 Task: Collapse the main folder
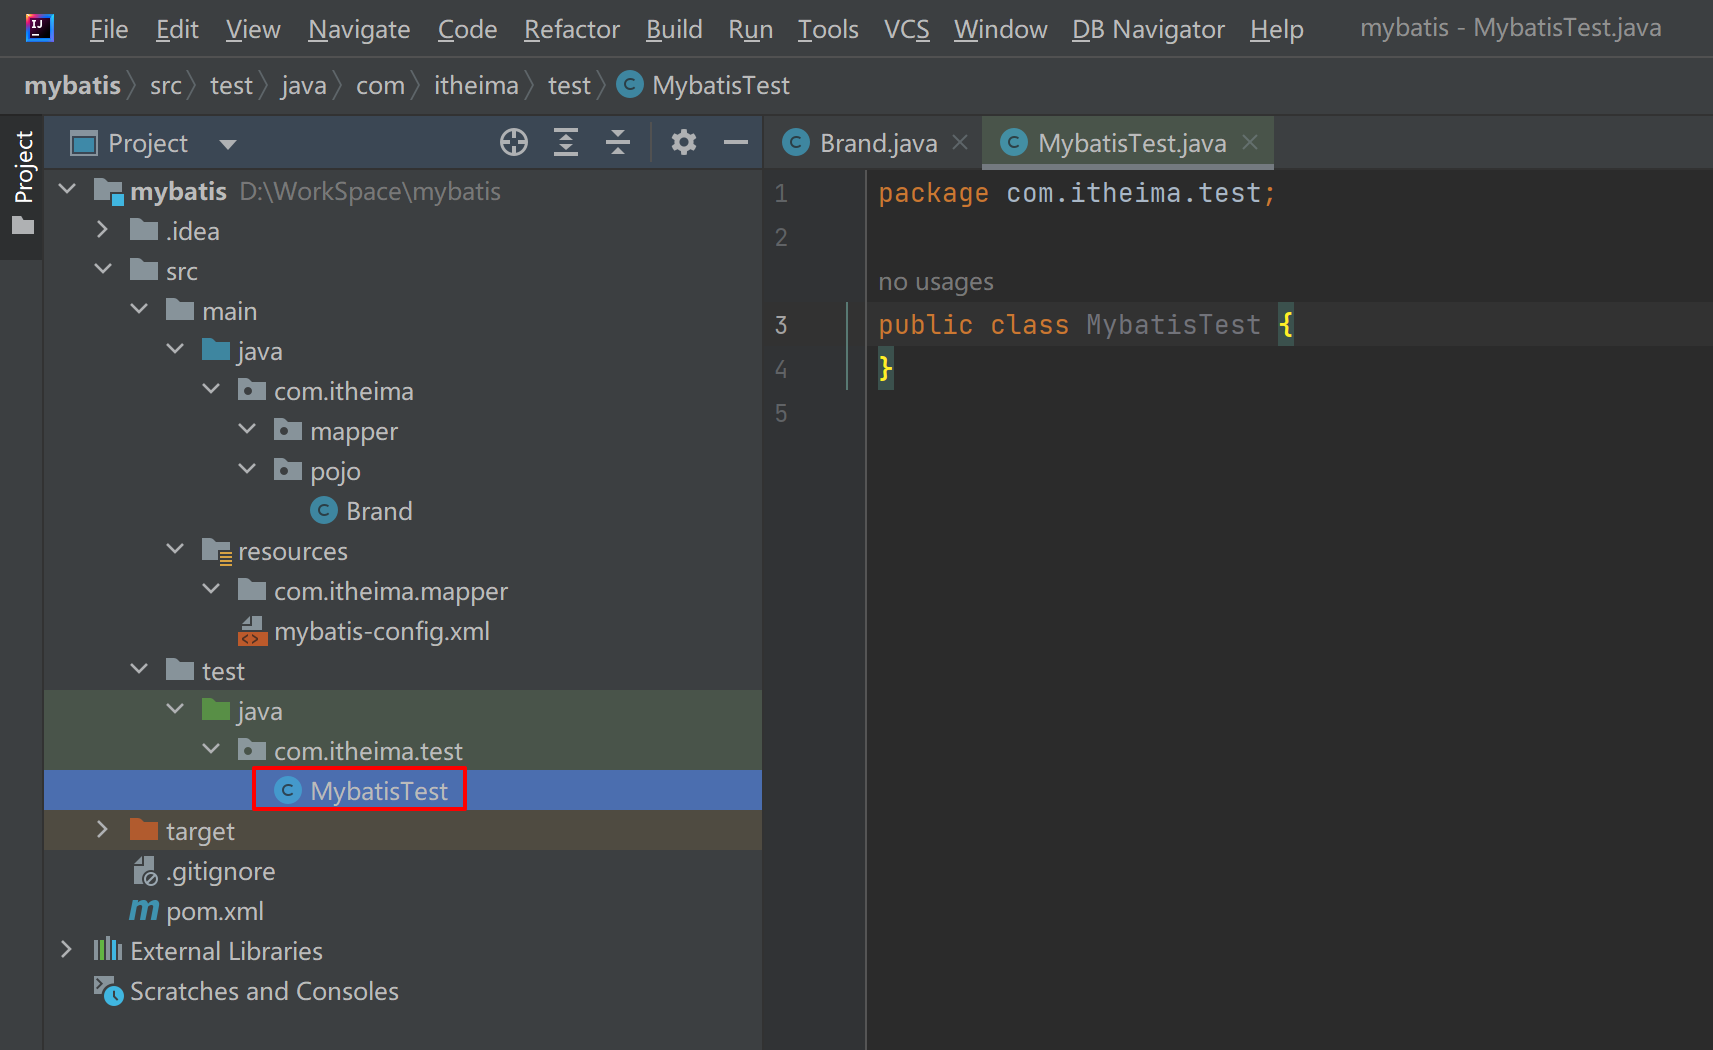(139, 309)
